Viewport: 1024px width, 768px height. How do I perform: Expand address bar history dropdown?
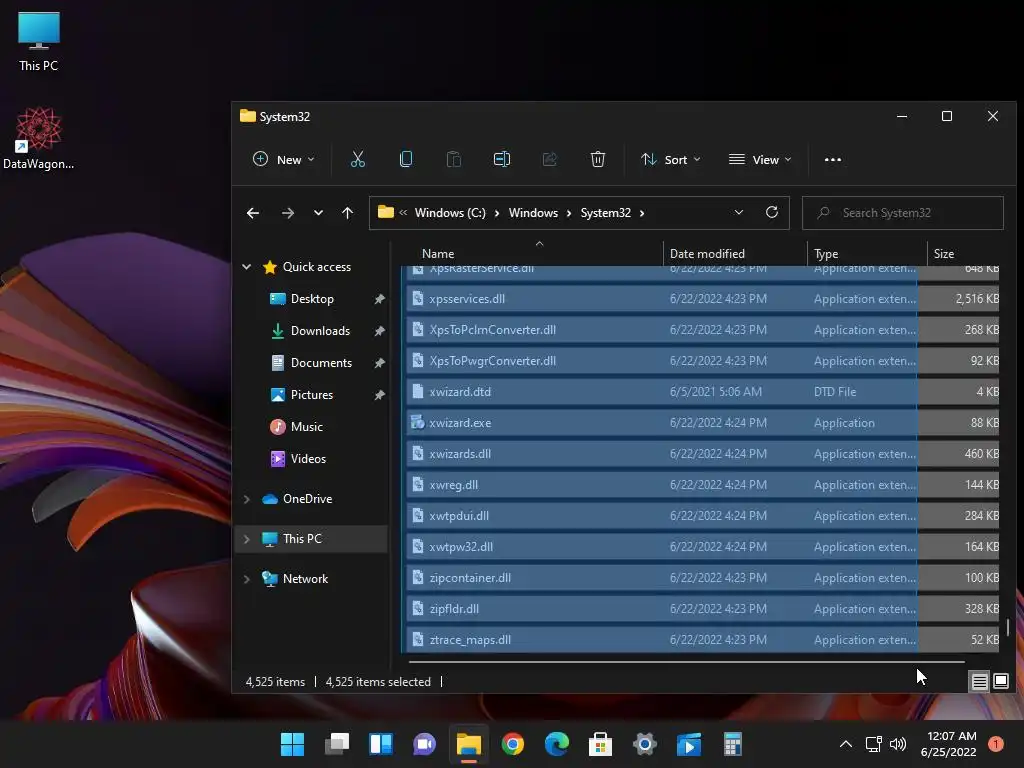click(x=739, y=212)
